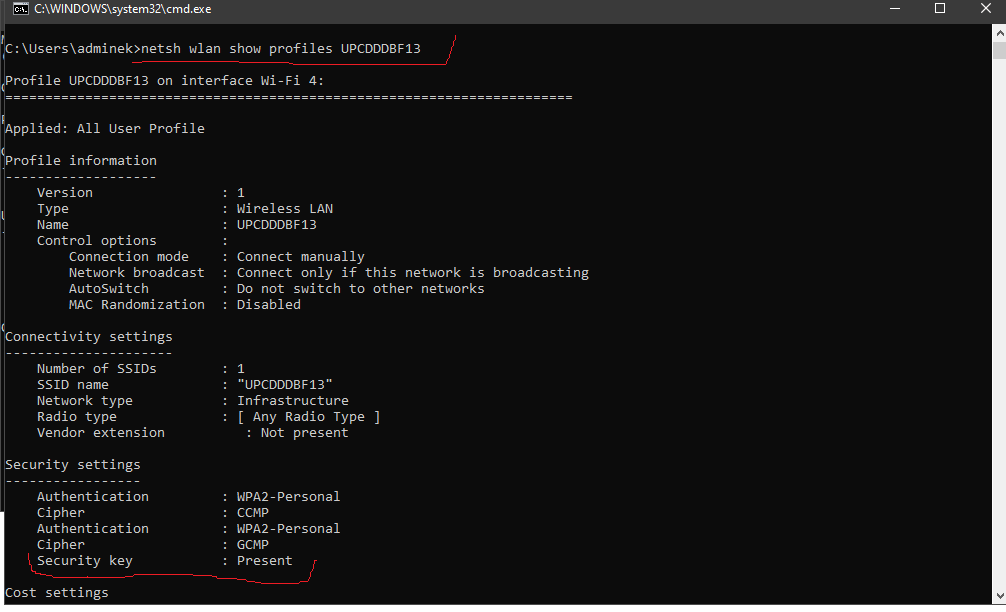Viewport: 1006px width, 612px height.
Task: Click the 'Applied: All User Profile' line
Action: (x=105, y=128)
